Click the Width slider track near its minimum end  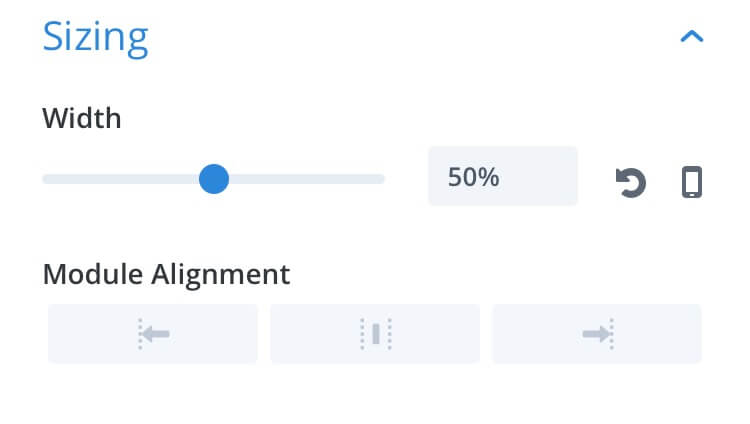coord(52,179)
